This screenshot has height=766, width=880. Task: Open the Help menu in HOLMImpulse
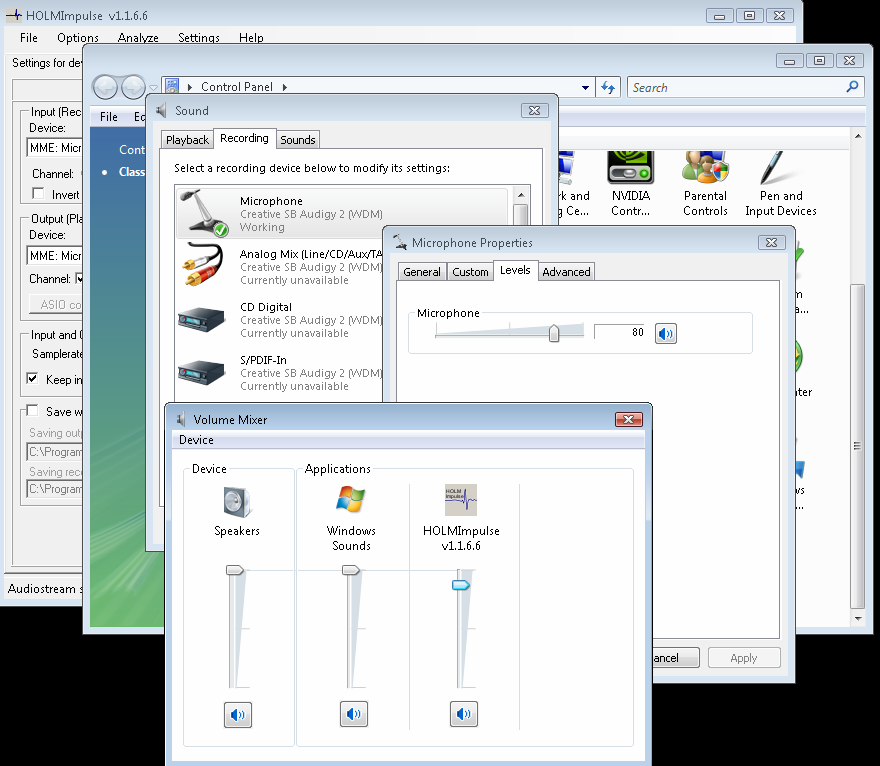(251, 38)
